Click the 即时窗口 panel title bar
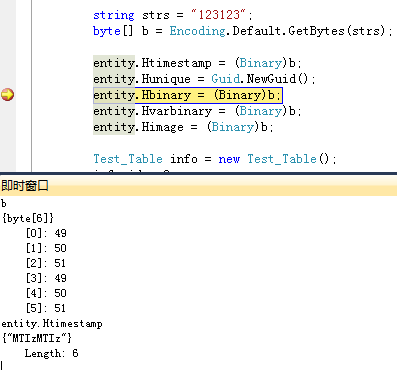The image size is (397, 370). (x=198, y=185)
